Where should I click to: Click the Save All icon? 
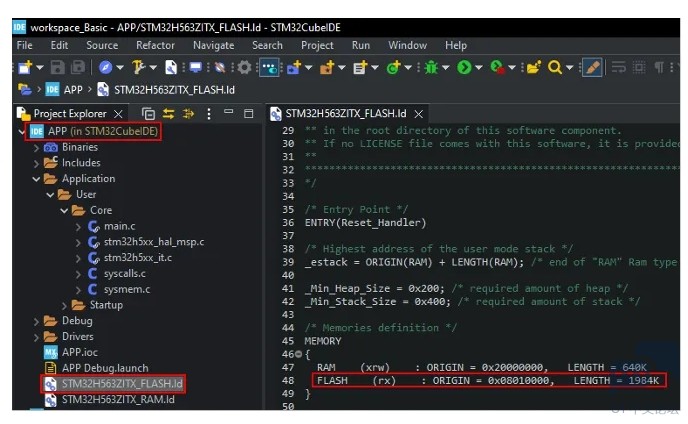click(x=78, y=67)
